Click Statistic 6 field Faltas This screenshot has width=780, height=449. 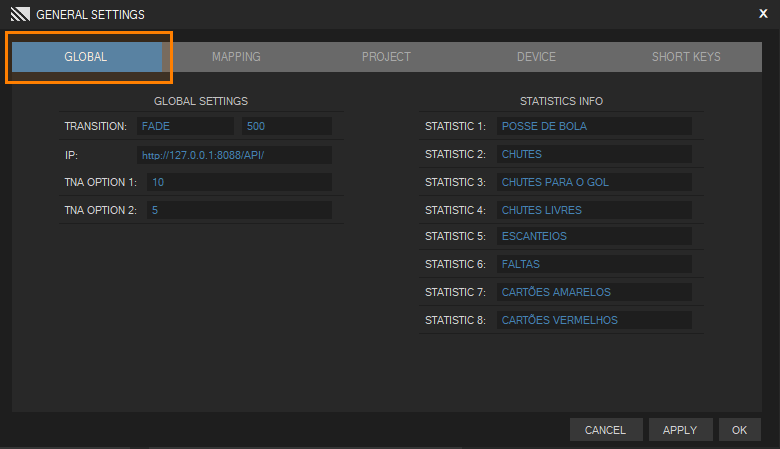[x=594, y=264]
